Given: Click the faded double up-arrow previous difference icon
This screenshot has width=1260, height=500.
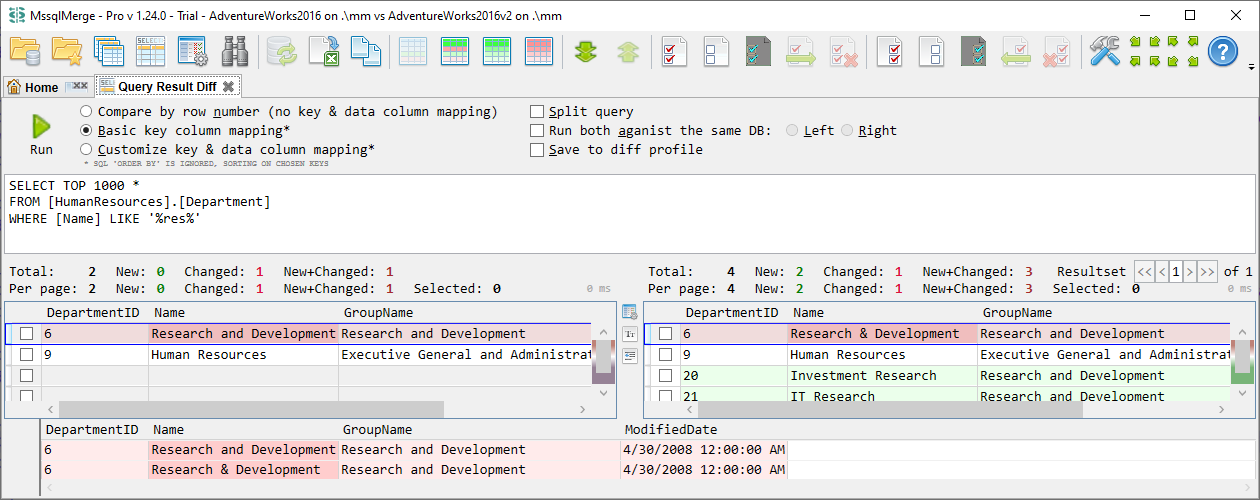Looking at the screenshot, I should (x=628, y=51).
